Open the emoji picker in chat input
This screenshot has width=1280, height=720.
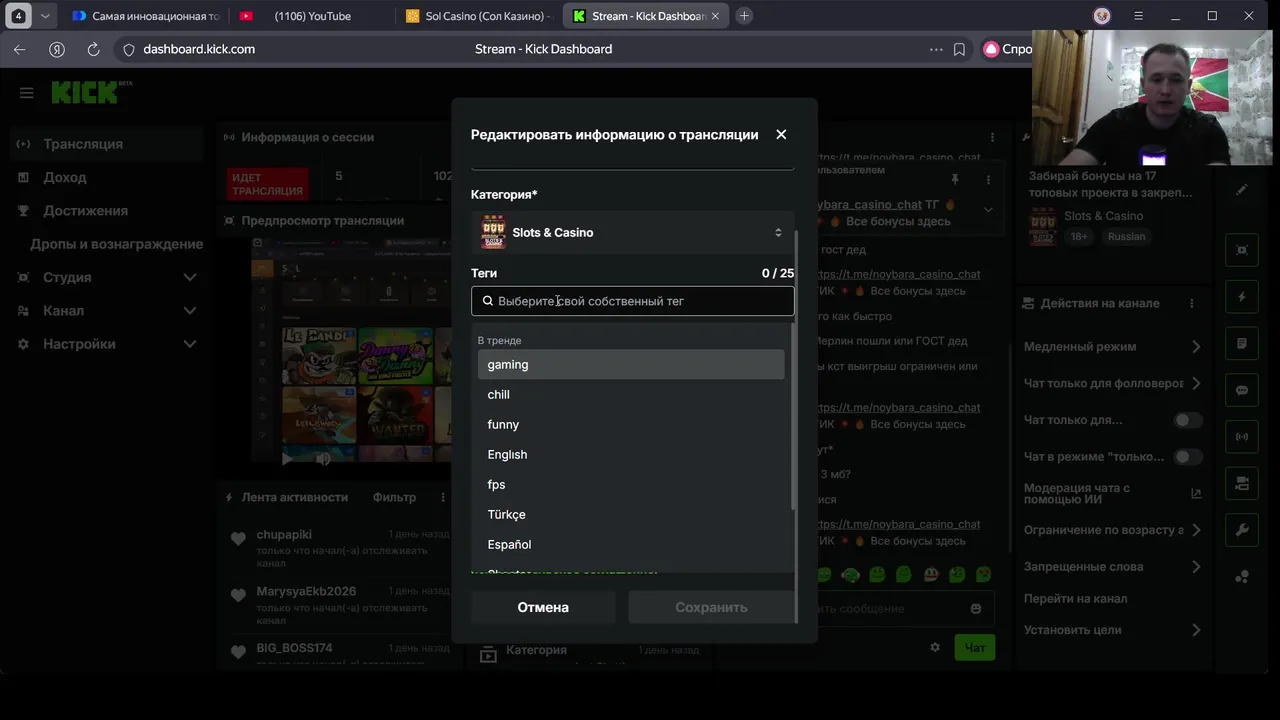[976, 608]
